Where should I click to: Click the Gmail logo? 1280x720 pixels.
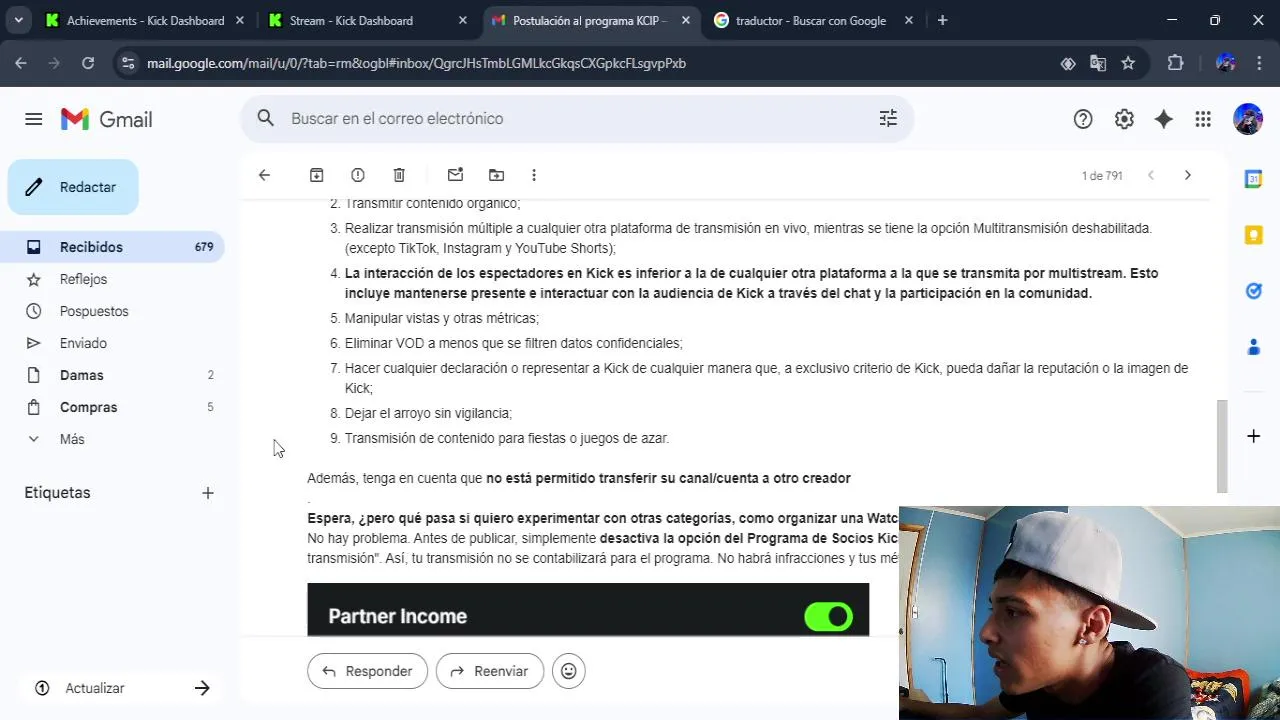(x=106, y=119)
